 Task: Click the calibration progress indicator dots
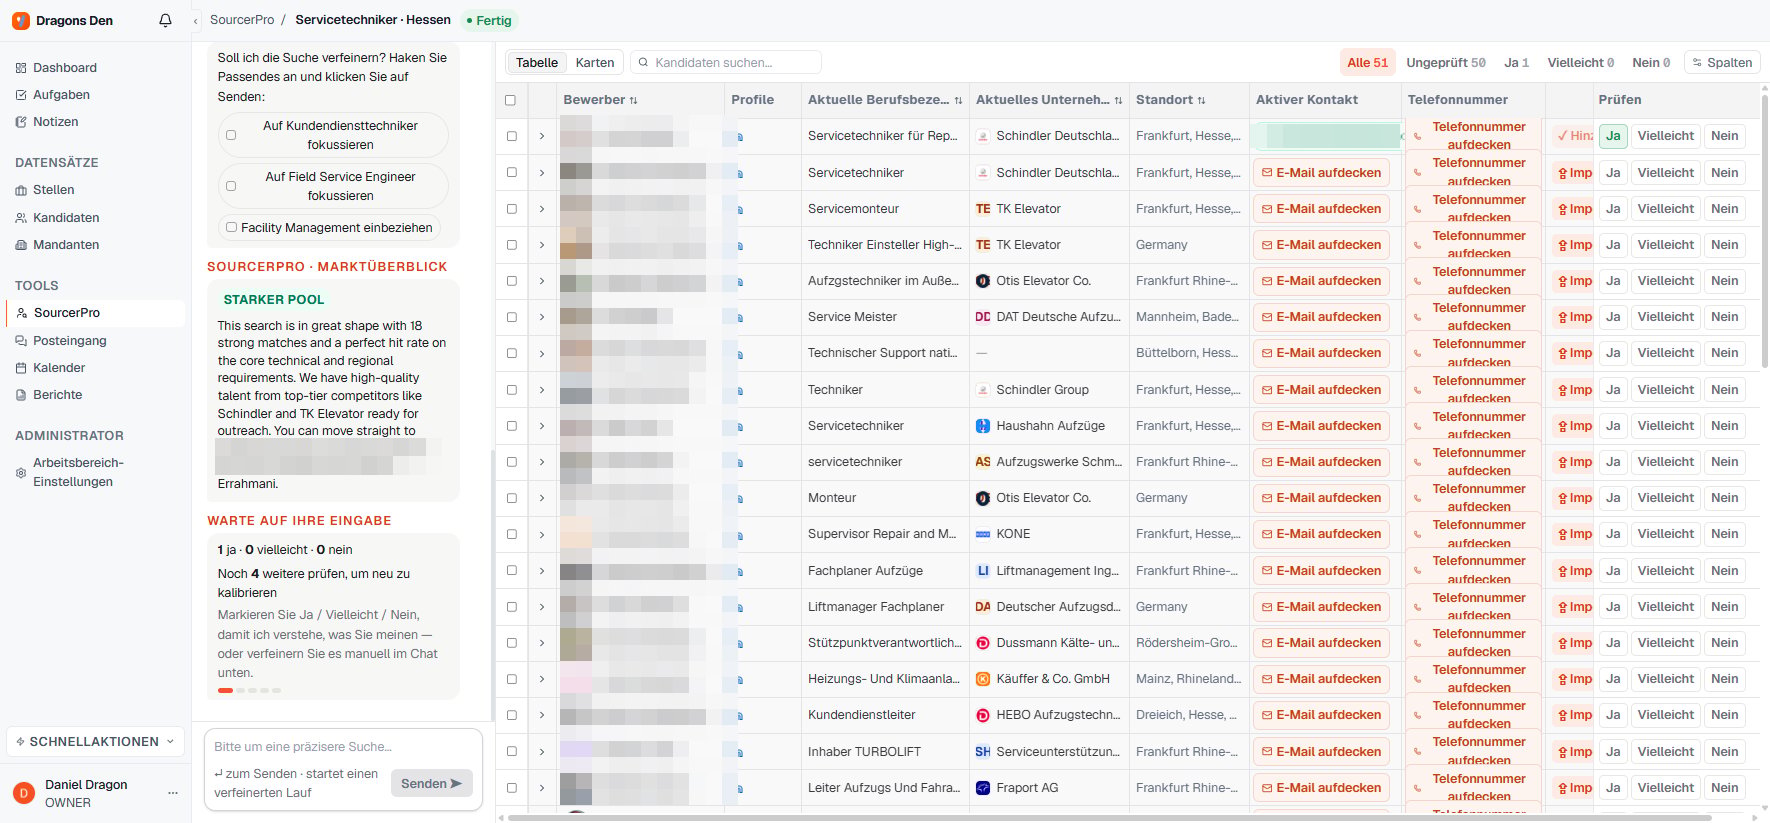(249, 690)
